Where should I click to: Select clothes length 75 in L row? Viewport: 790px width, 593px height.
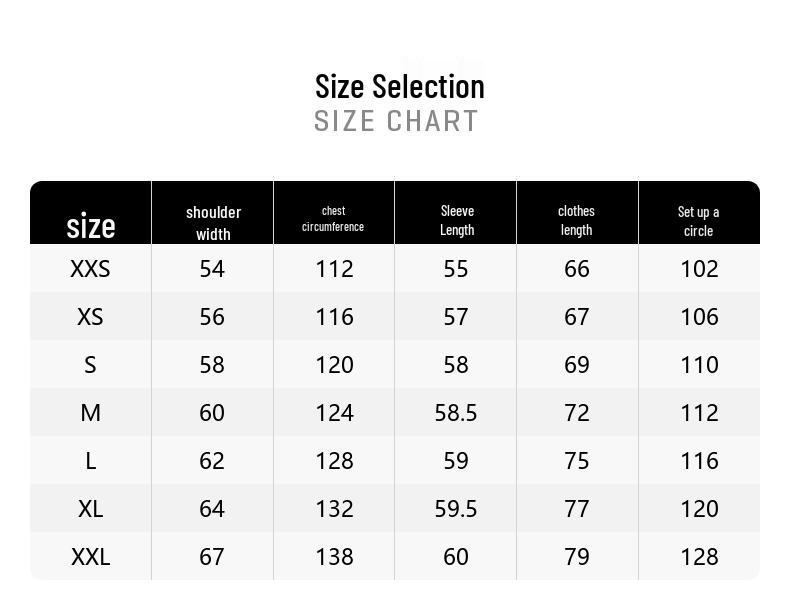point(577,461)
